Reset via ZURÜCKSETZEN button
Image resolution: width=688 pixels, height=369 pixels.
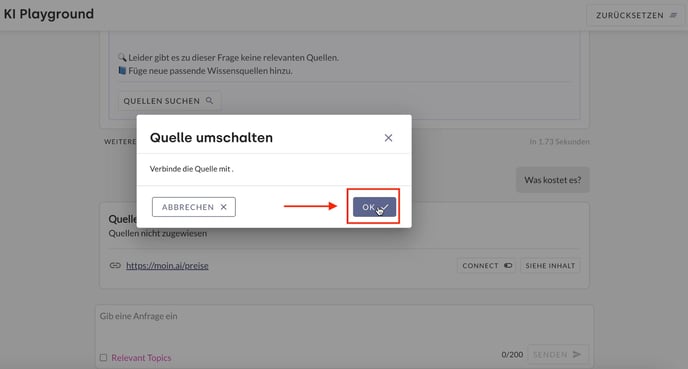pos(636,15)
